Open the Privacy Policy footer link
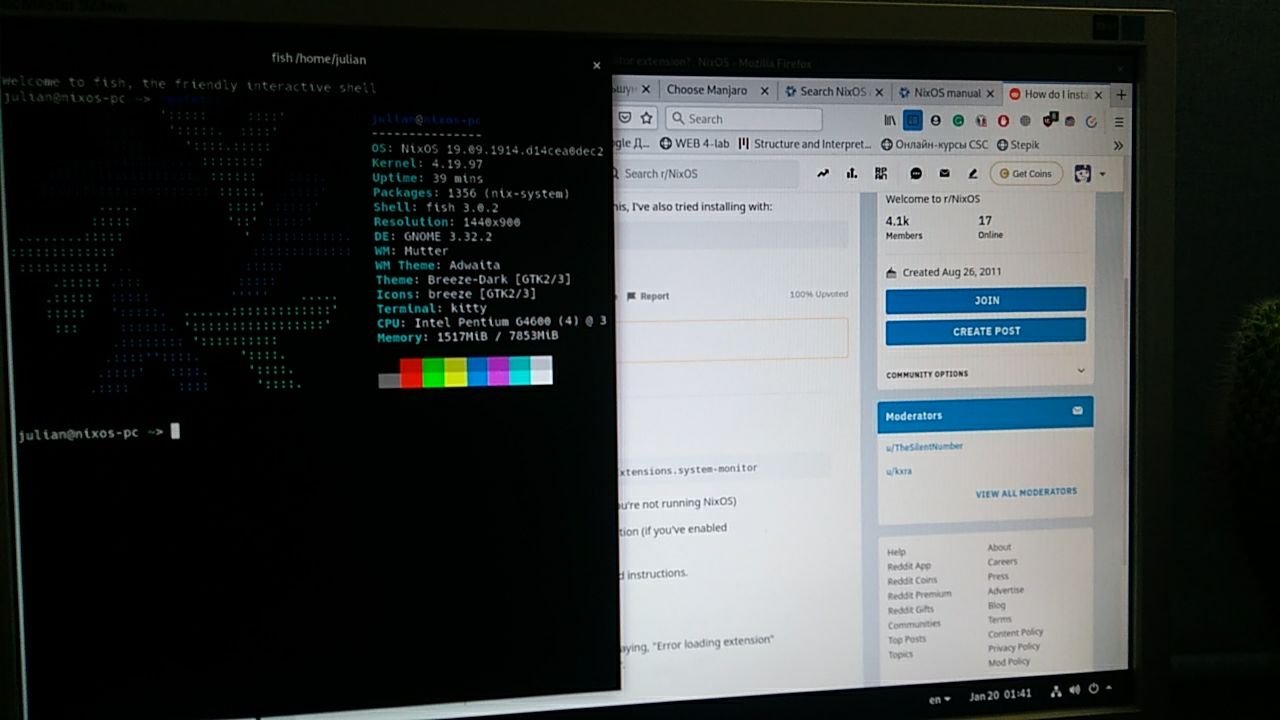This screenshot has width=1280, height=720. (x=1014, y=647)
